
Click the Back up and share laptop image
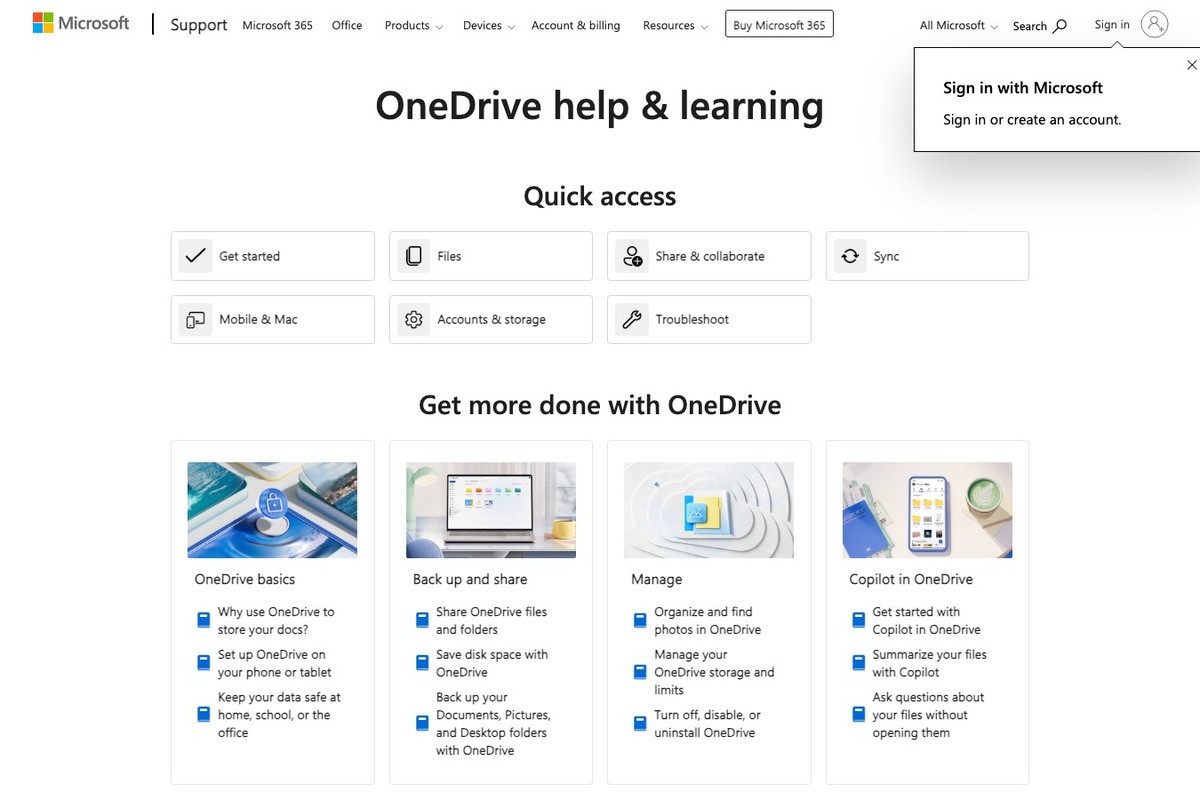(491, 510)
